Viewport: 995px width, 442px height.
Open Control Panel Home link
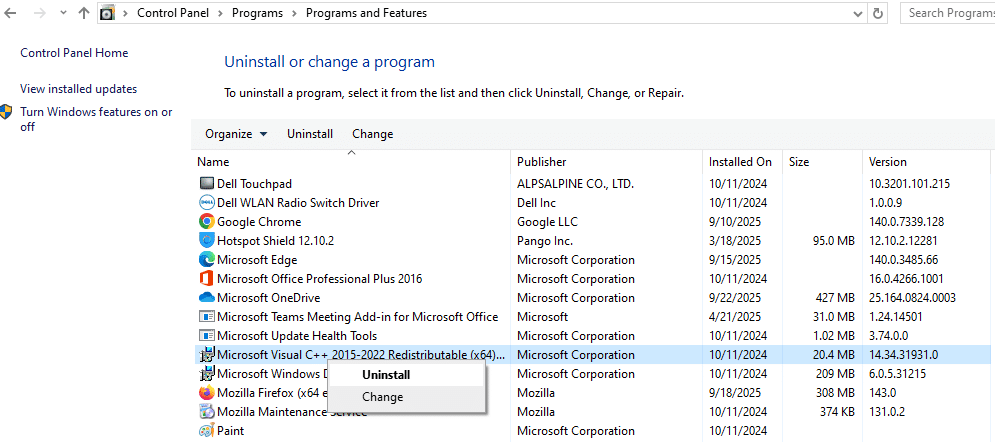tap(74, 53)
